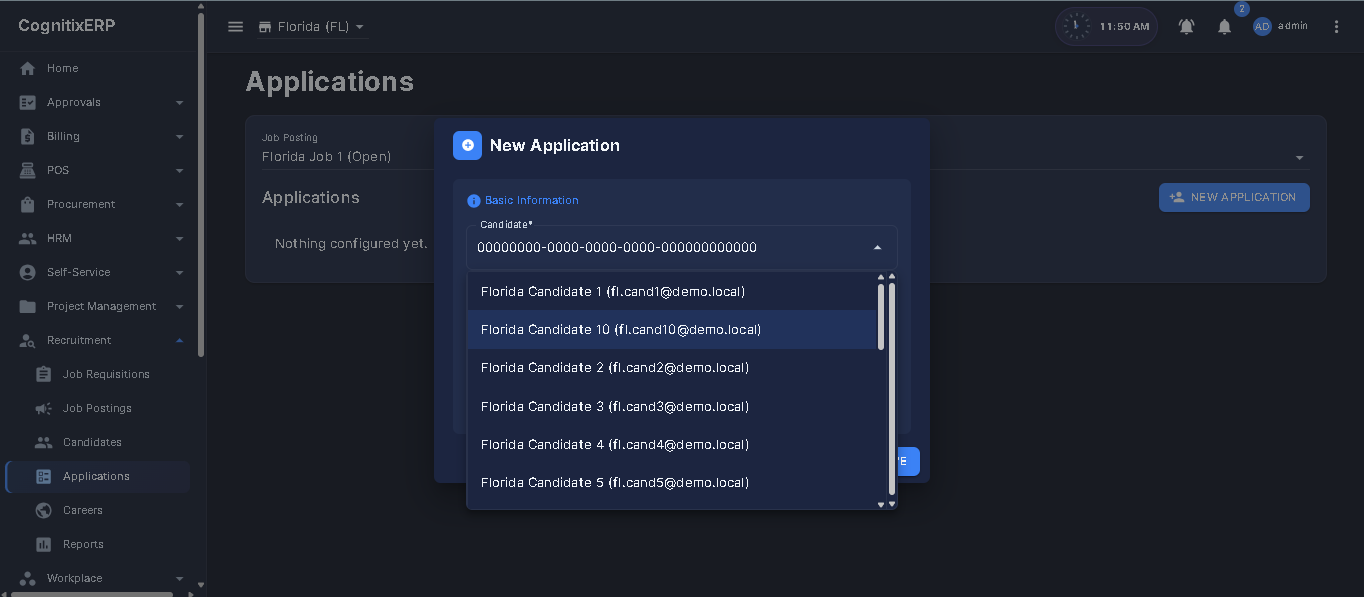Expand the POS menu arrow

click(180, 171)
